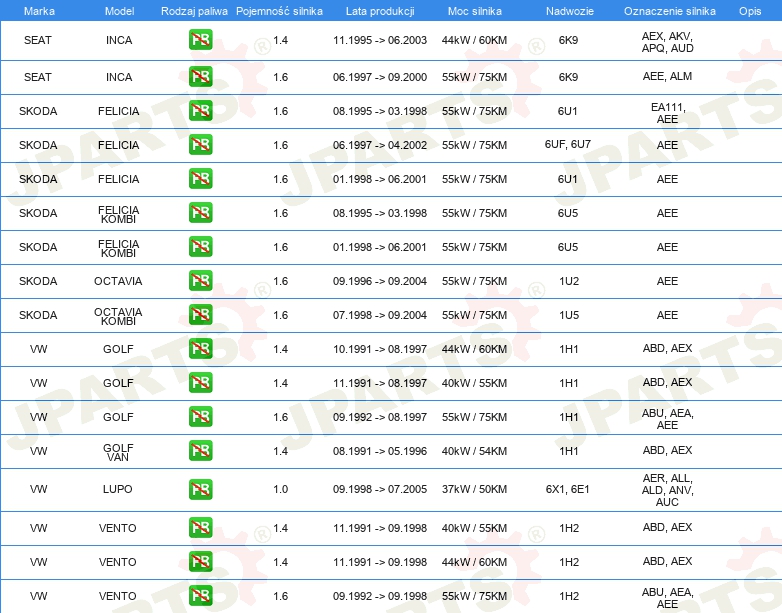The width and height of the screenshot is (782, 613).
Task: Select the date range 09.1992 -> 09.1998
Action: pos(380,596)
